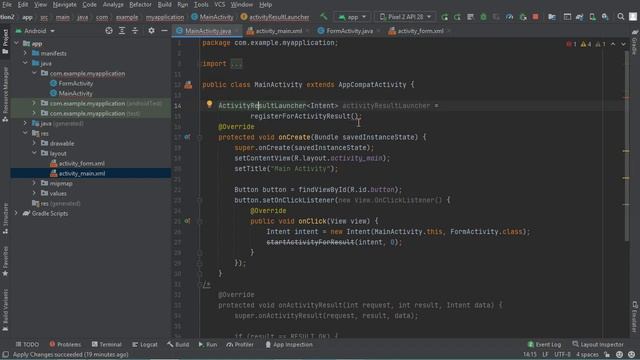The width and height of the screenshot is (640, 360).
Task: Toggle the Project tool window sidebar button
Action: point(5,42)
